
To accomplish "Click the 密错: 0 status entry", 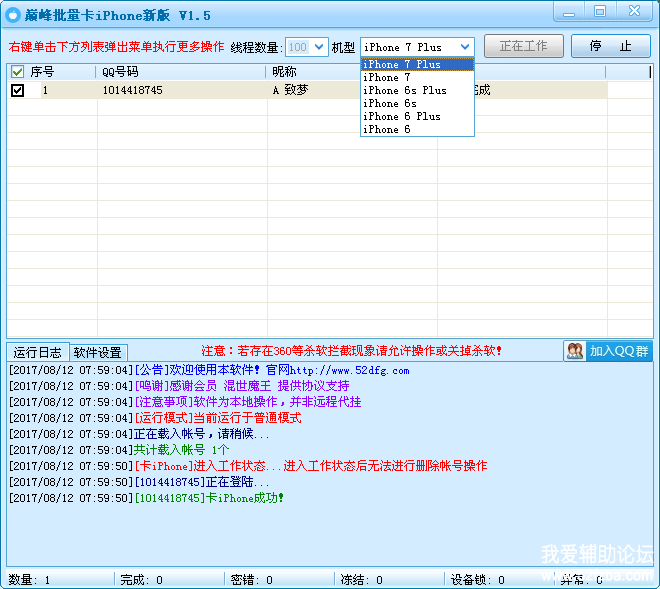I will click(251, 580).
